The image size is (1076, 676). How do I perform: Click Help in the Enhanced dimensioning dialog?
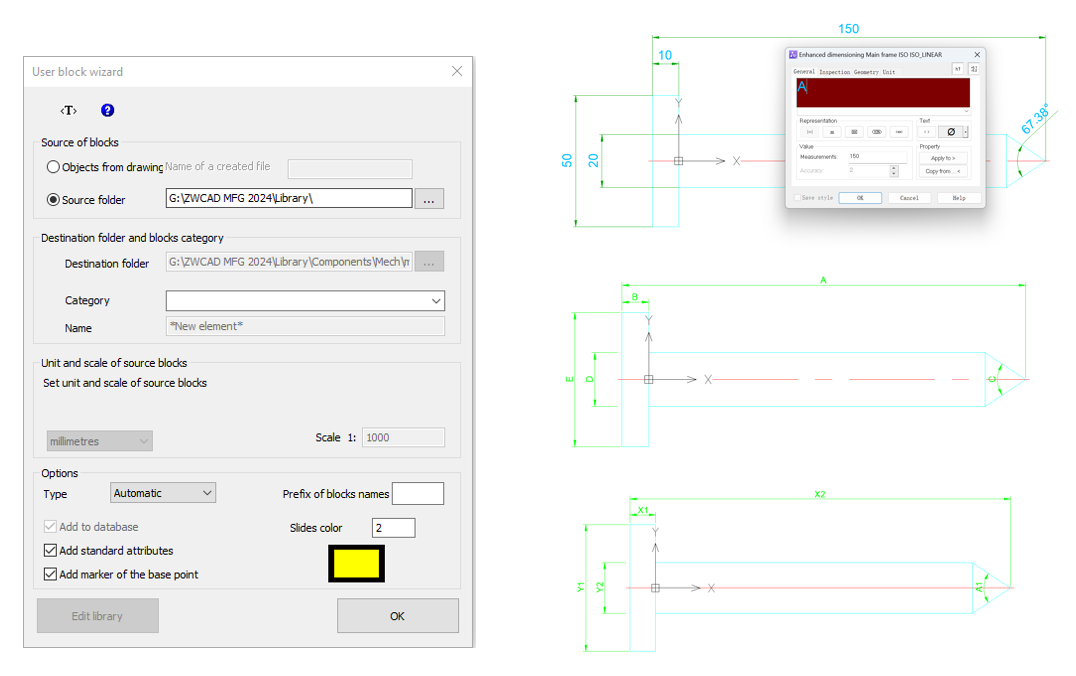[x=959, y=198]
